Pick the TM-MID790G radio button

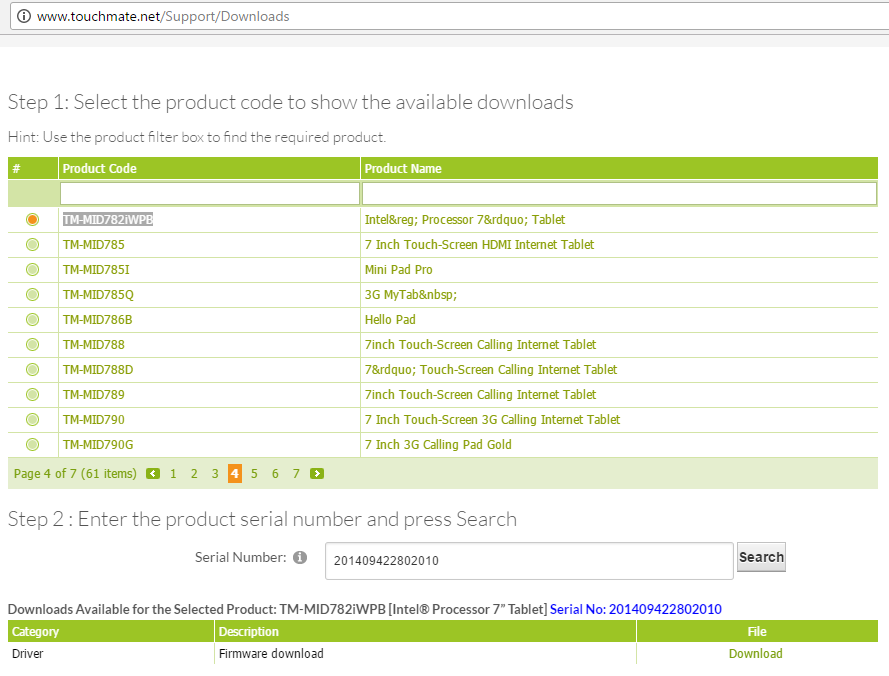[x=33, y=445]
